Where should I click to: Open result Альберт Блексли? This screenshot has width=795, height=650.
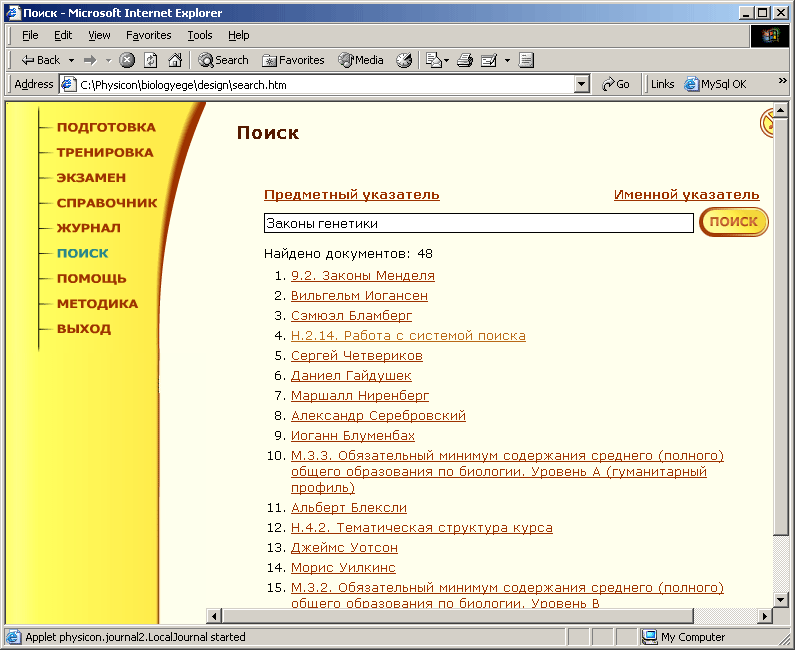[x=349, y=508]
